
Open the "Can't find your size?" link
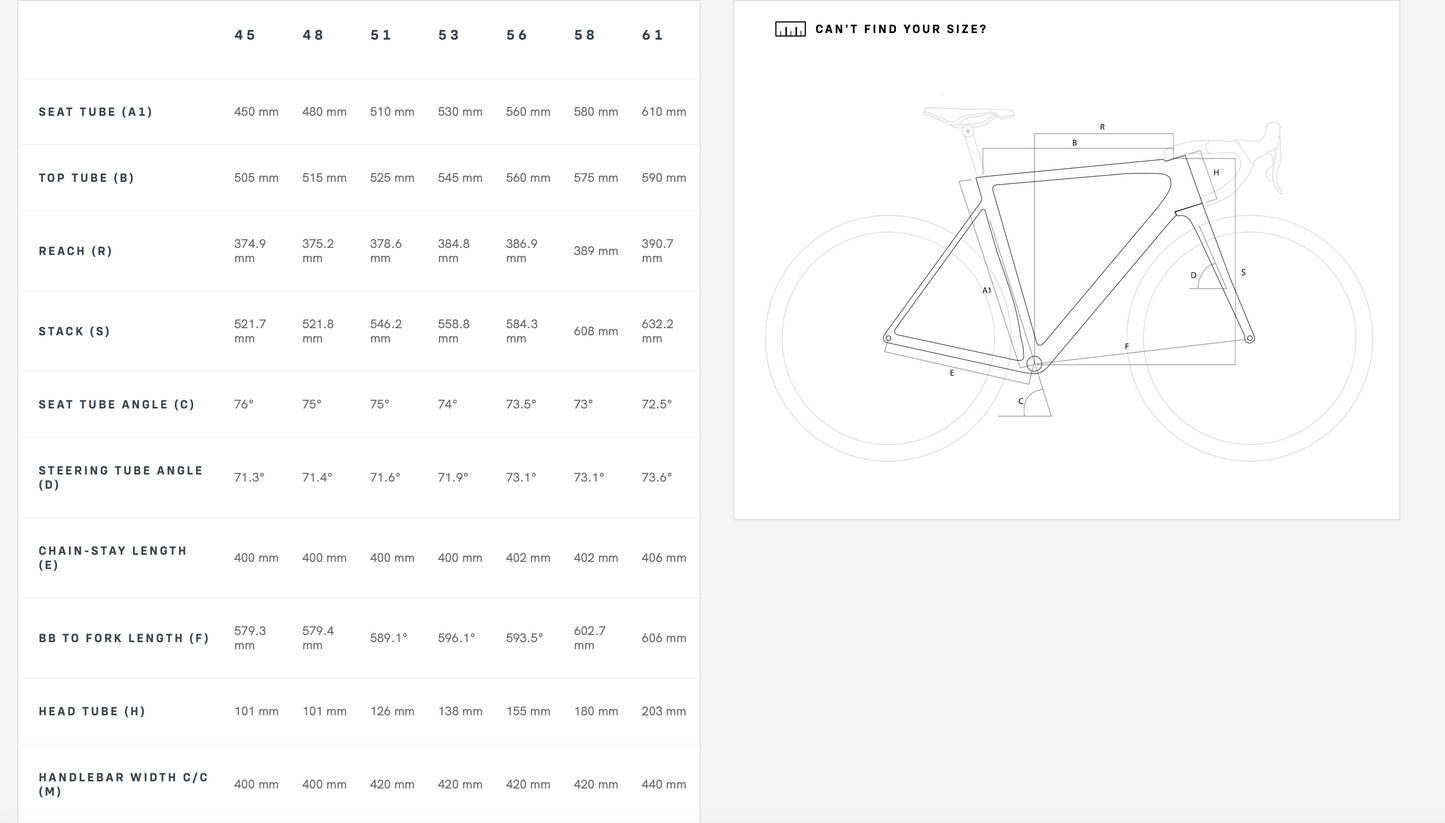point(900,29)
